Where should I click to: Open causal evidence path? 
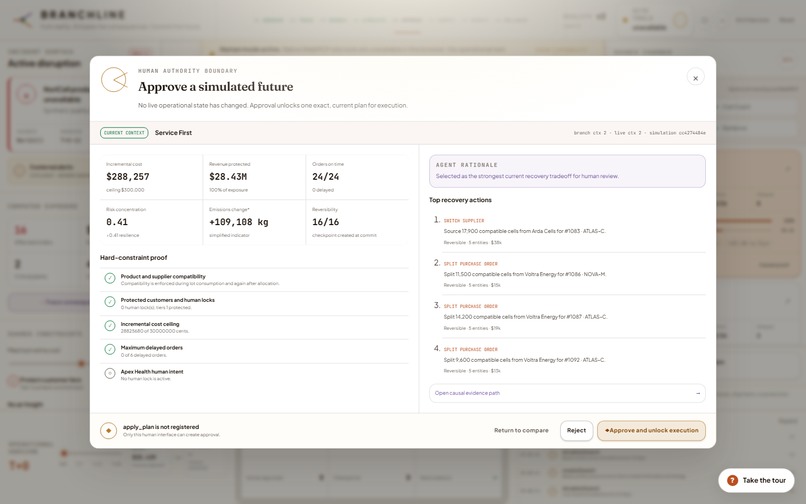(567, 393)
